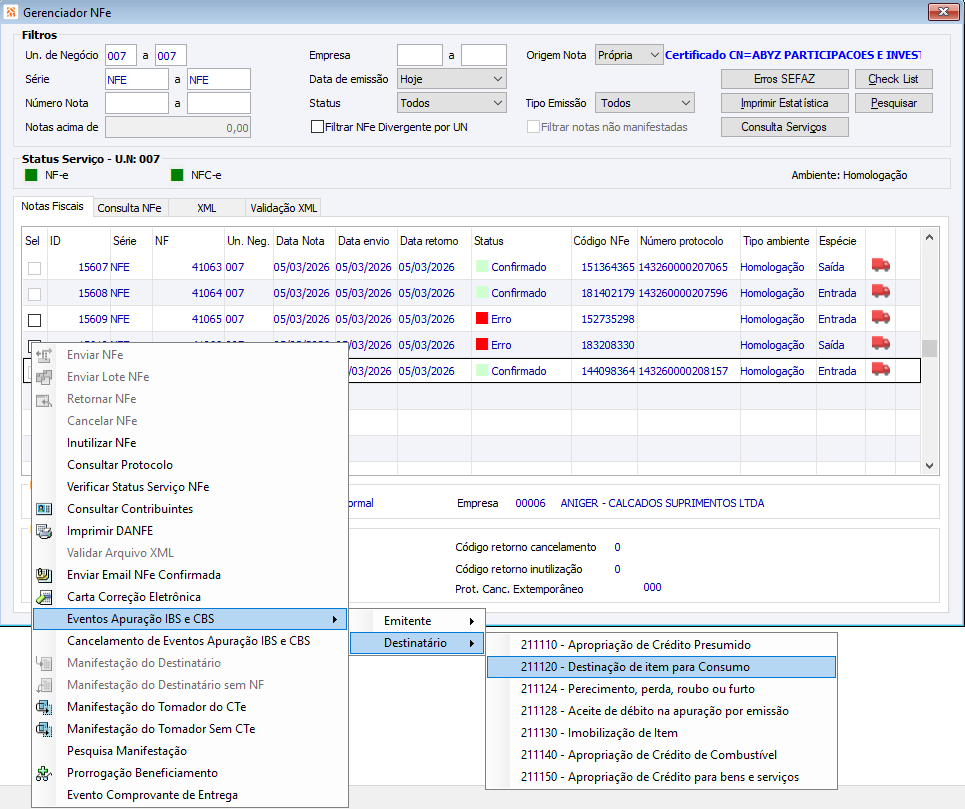Click the Carta Correção Eletrônica icon
Screen dimensions: 965x809
44,597
